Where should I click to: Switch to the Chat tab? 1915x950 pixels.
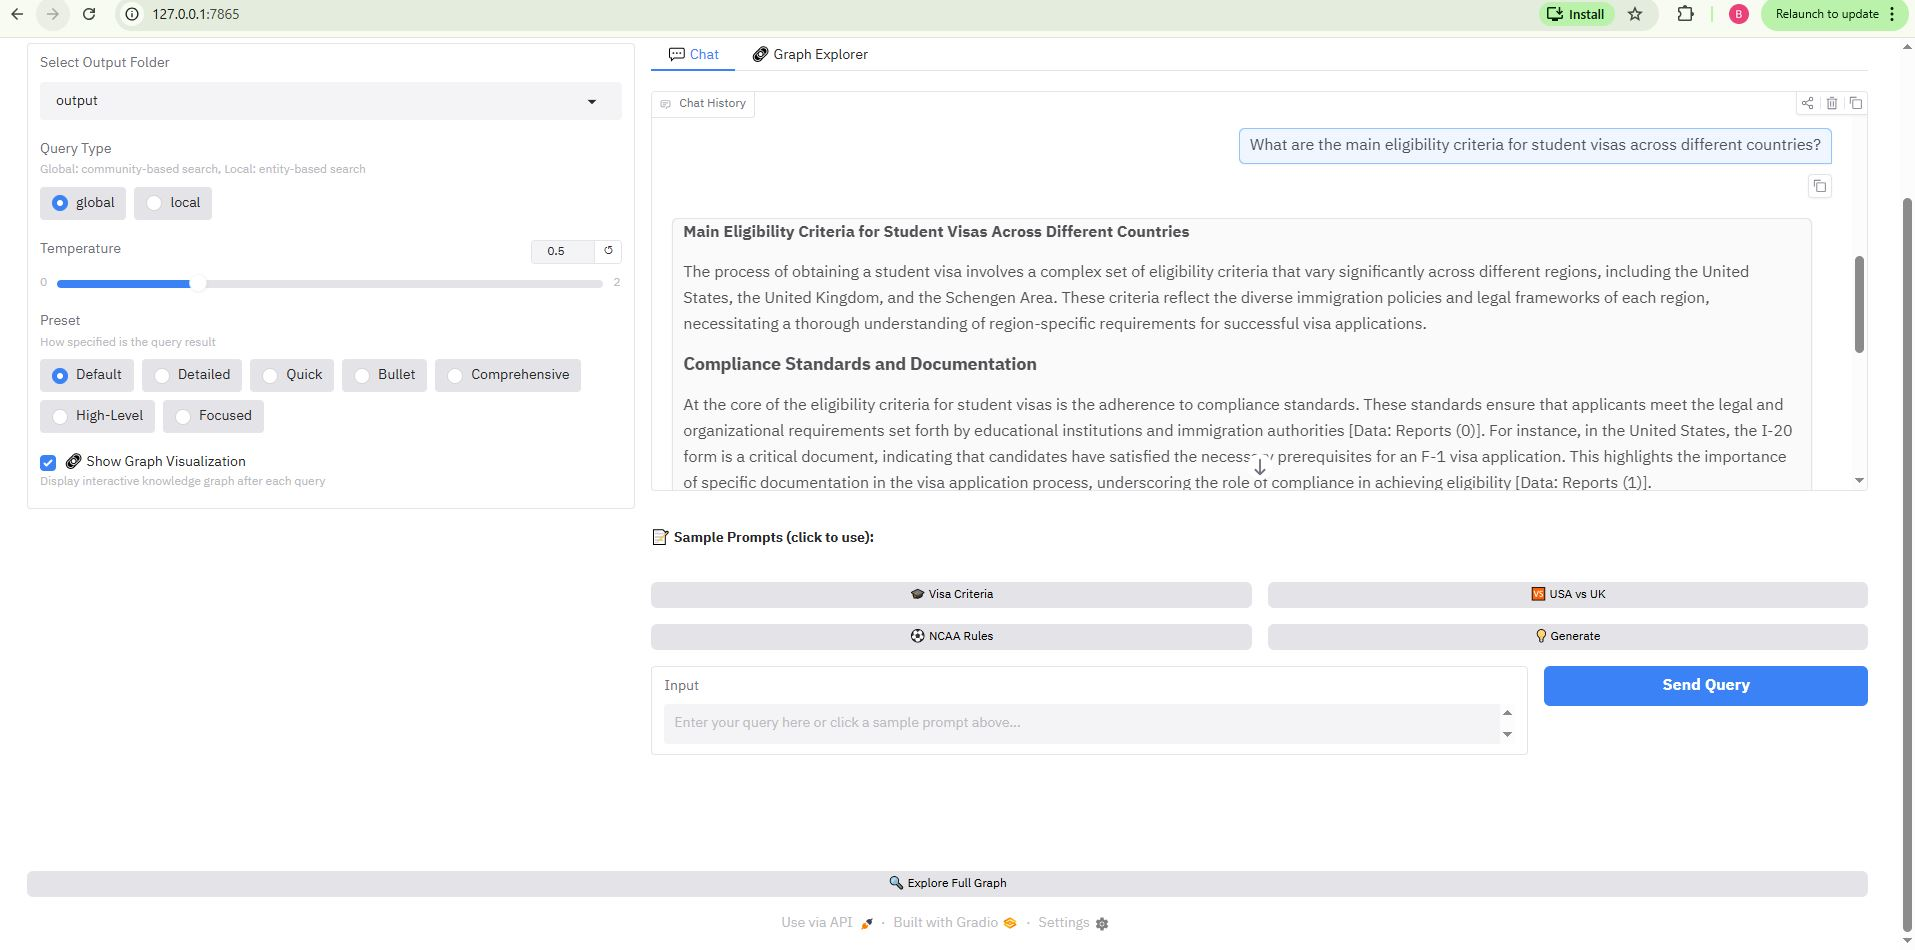click(693, 54)
